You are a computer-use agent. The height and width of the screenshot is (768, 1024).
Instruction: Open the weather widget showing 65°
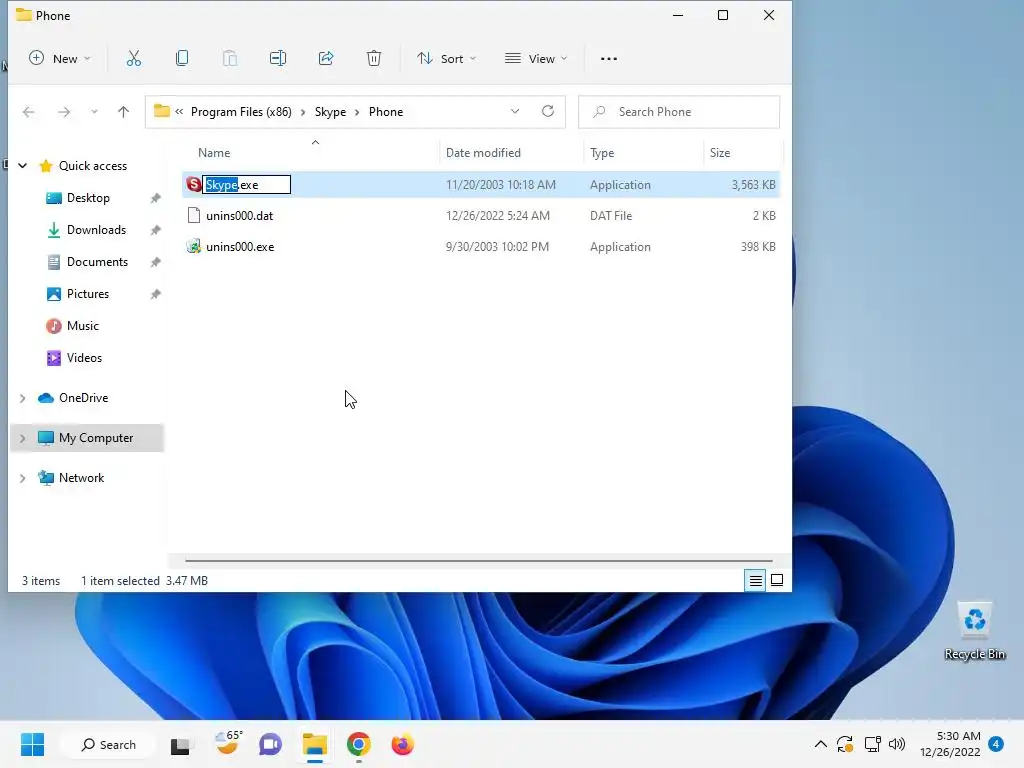(228, 743)
